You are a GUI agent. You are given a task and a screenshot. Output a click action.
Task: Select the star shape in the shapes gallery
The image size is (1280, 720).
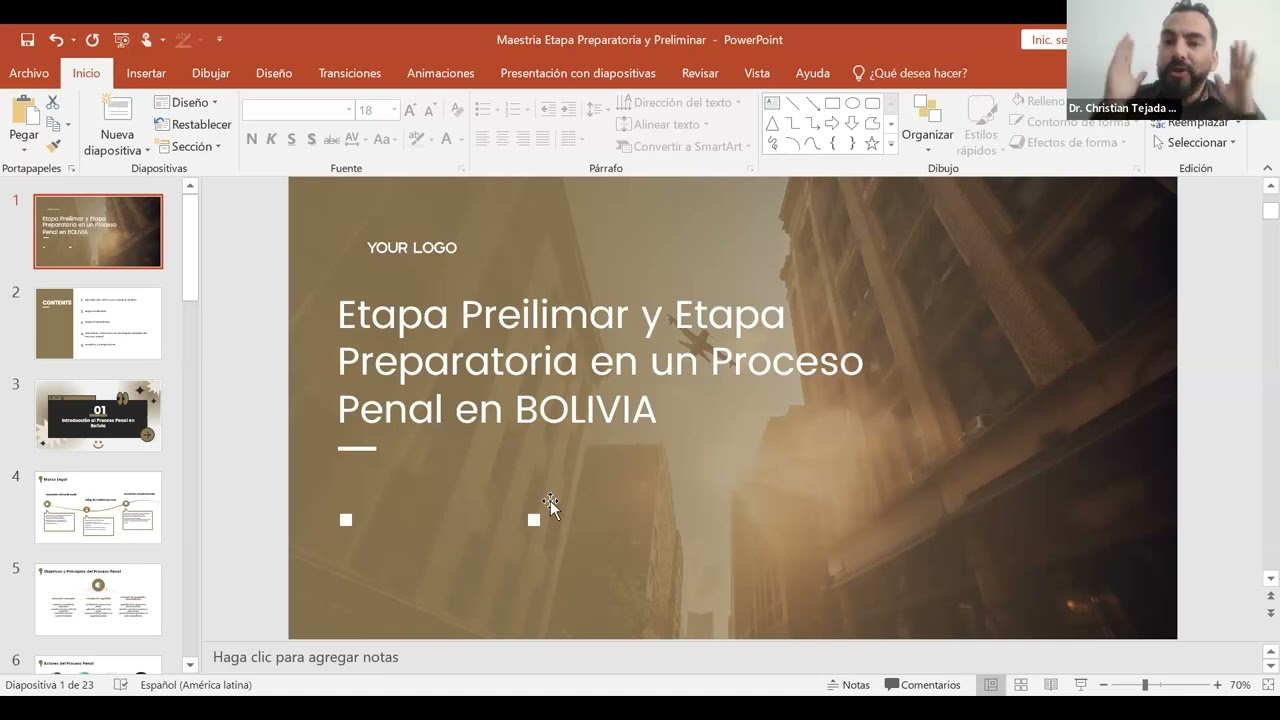[872, 144]
